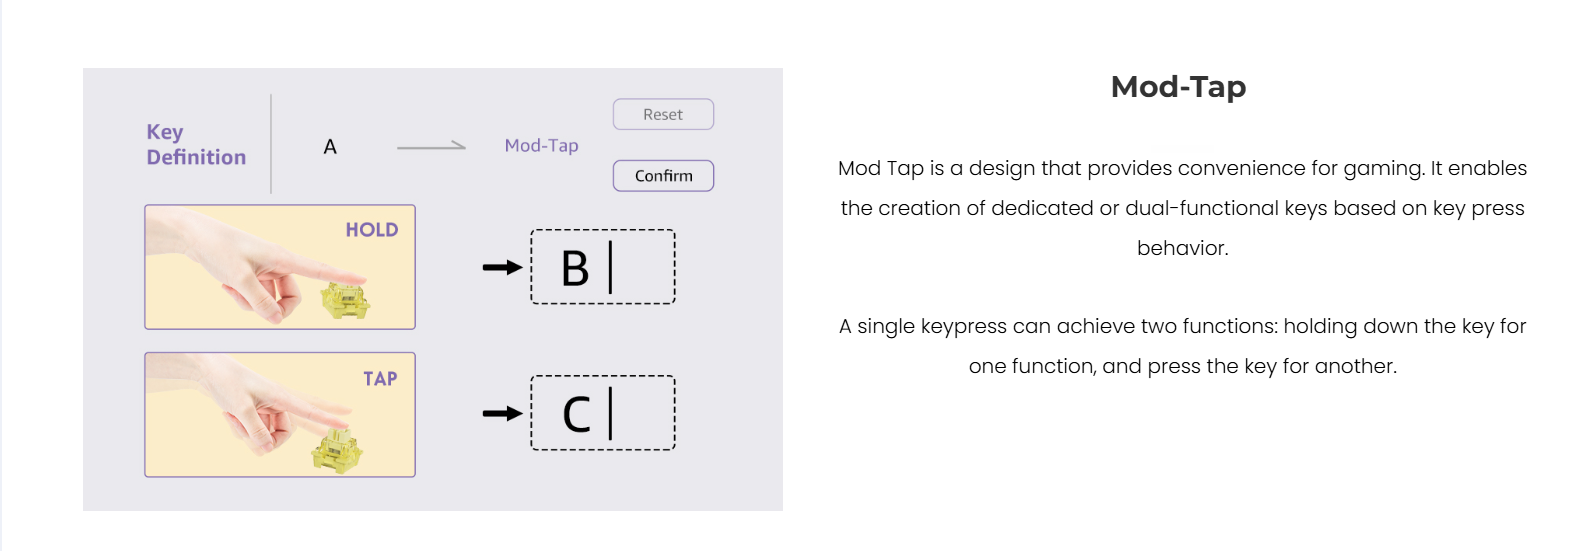Click the Key Definition label

(195, 145)
